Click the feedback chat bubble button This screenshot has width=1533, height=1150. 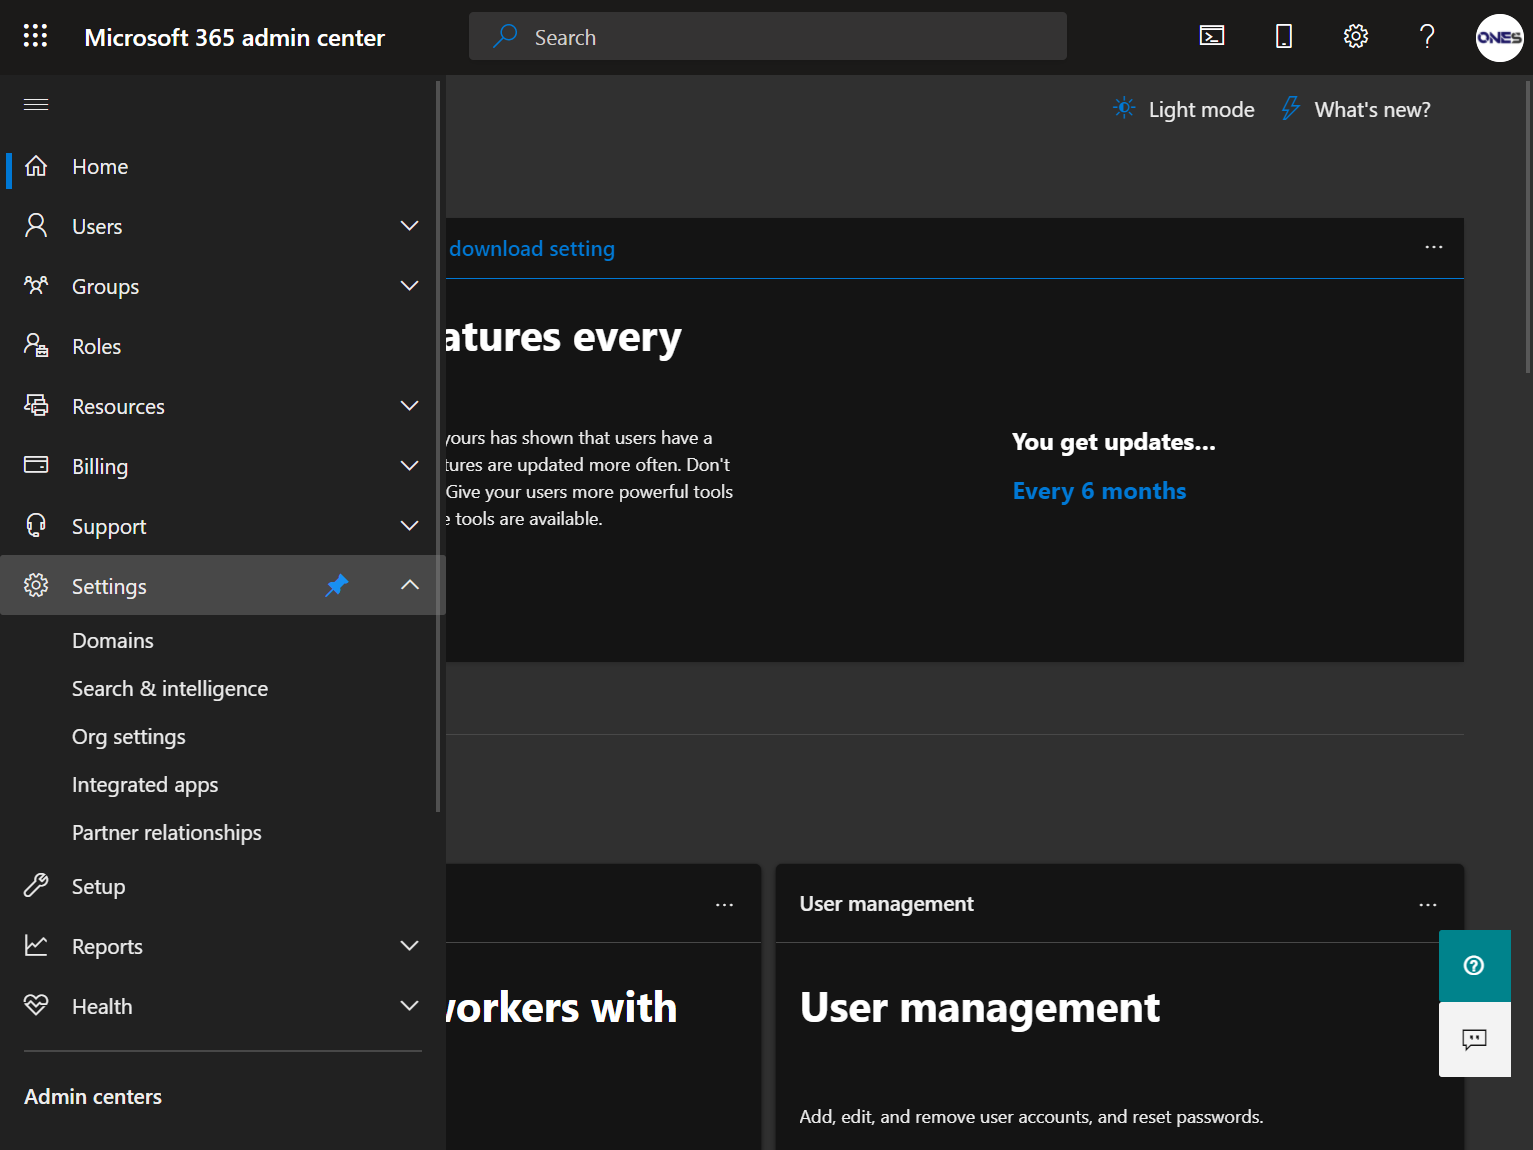(x=1474, y=1040)
